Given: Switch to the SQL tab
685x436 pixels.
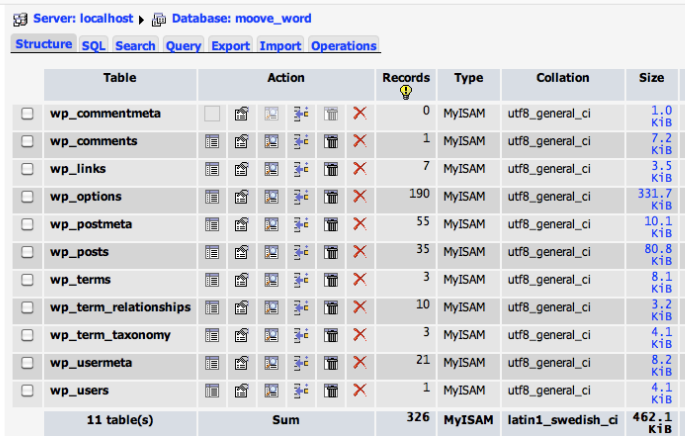Looking at the screenshot, I should (93, 46).
